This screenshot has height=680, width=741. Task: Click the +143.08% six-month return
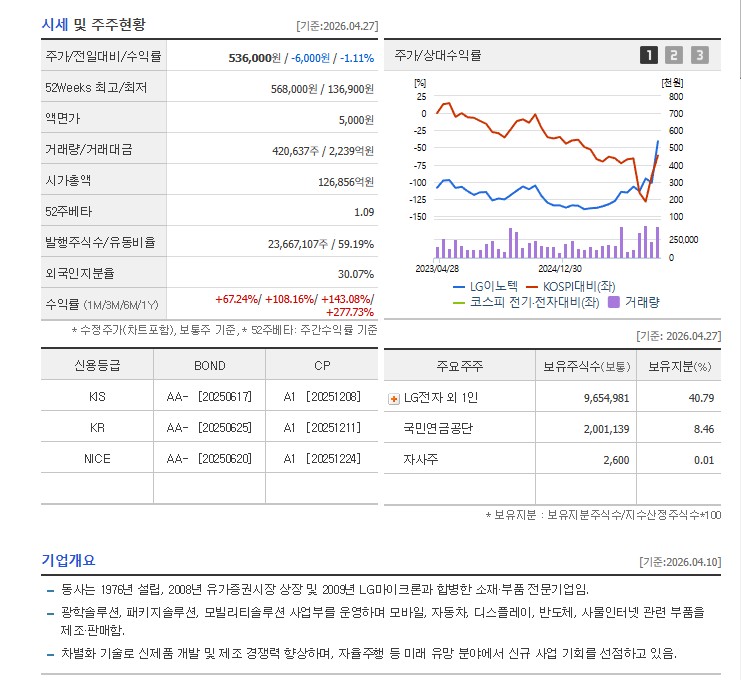click(346, 299)
